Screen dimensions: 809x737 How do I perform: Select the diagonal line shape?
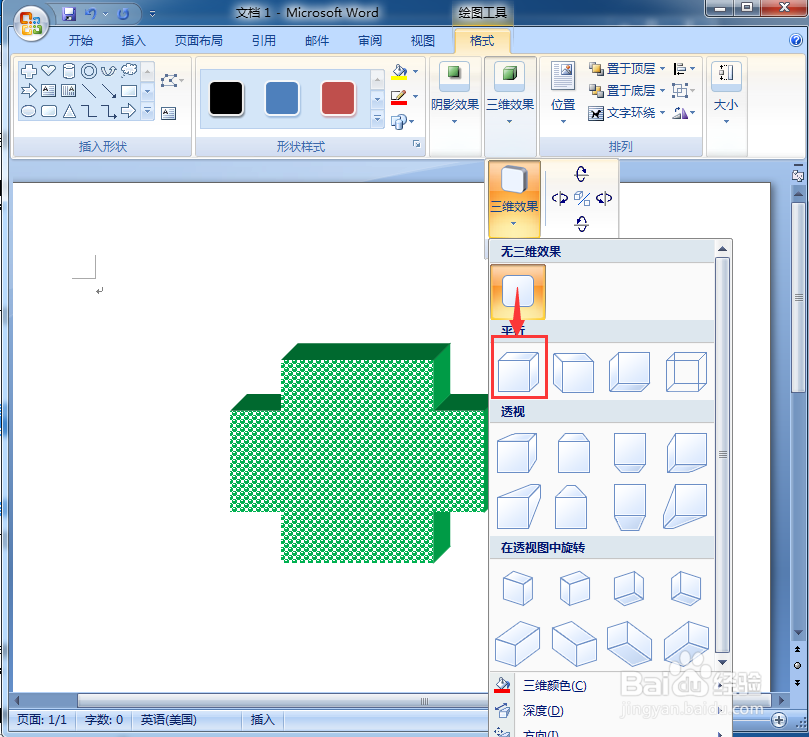[x=89, y=91]
